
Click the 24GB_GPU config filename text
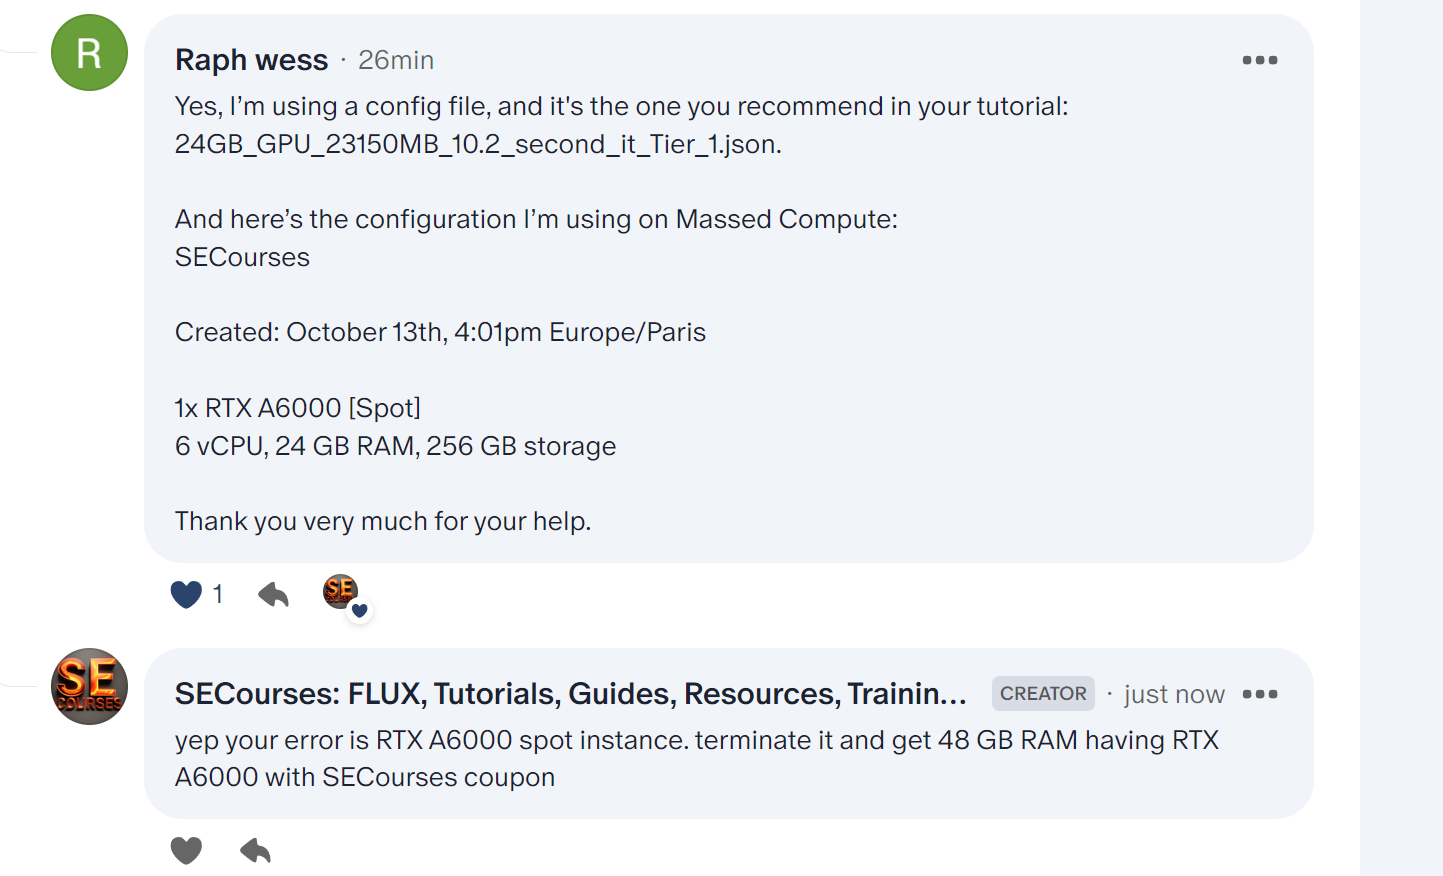477,144
